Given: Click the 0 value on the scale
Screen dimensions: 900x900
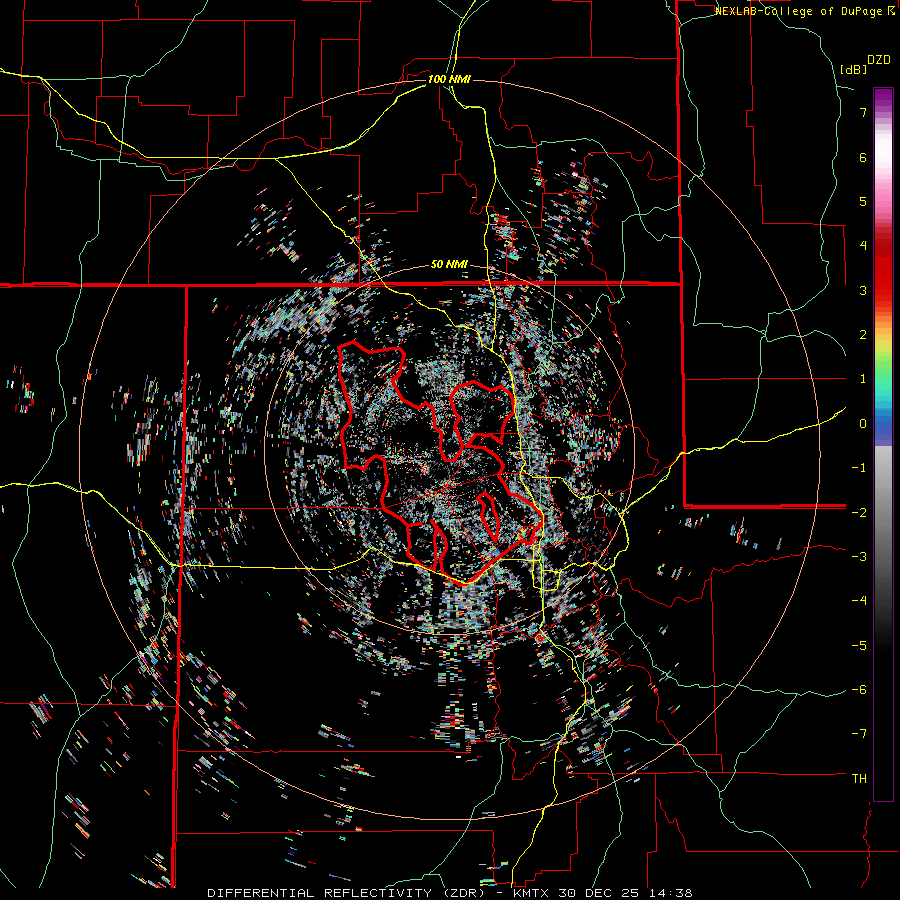Looking at the screenshot, I should (x=863, y=424).
